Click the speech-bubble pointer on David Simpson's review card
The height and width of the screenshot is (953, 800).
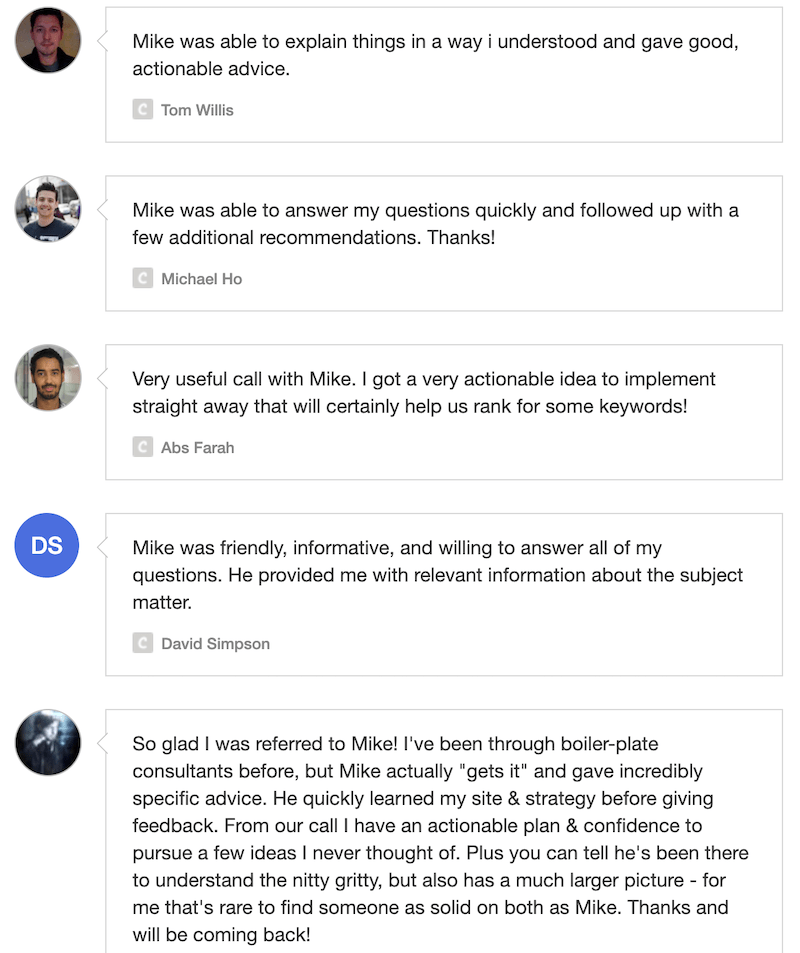coord(101,546)
